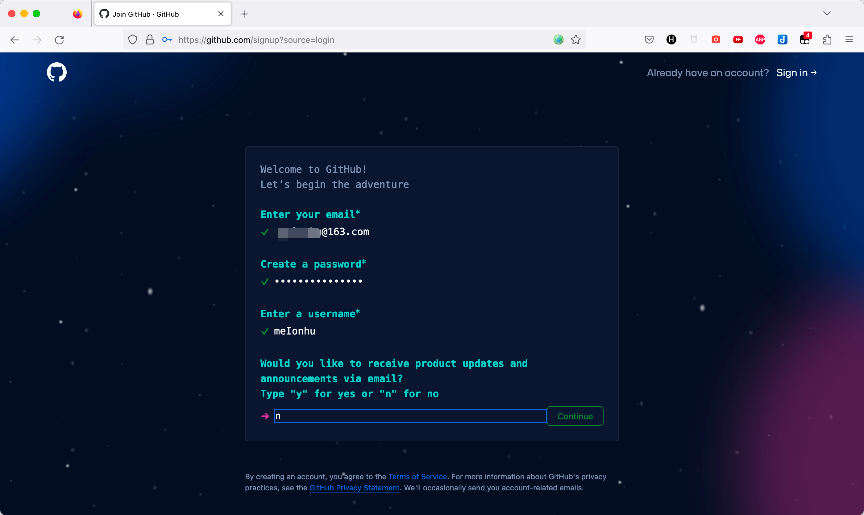Click the masked password field
The image size is (864, 515).
(318, 281)
